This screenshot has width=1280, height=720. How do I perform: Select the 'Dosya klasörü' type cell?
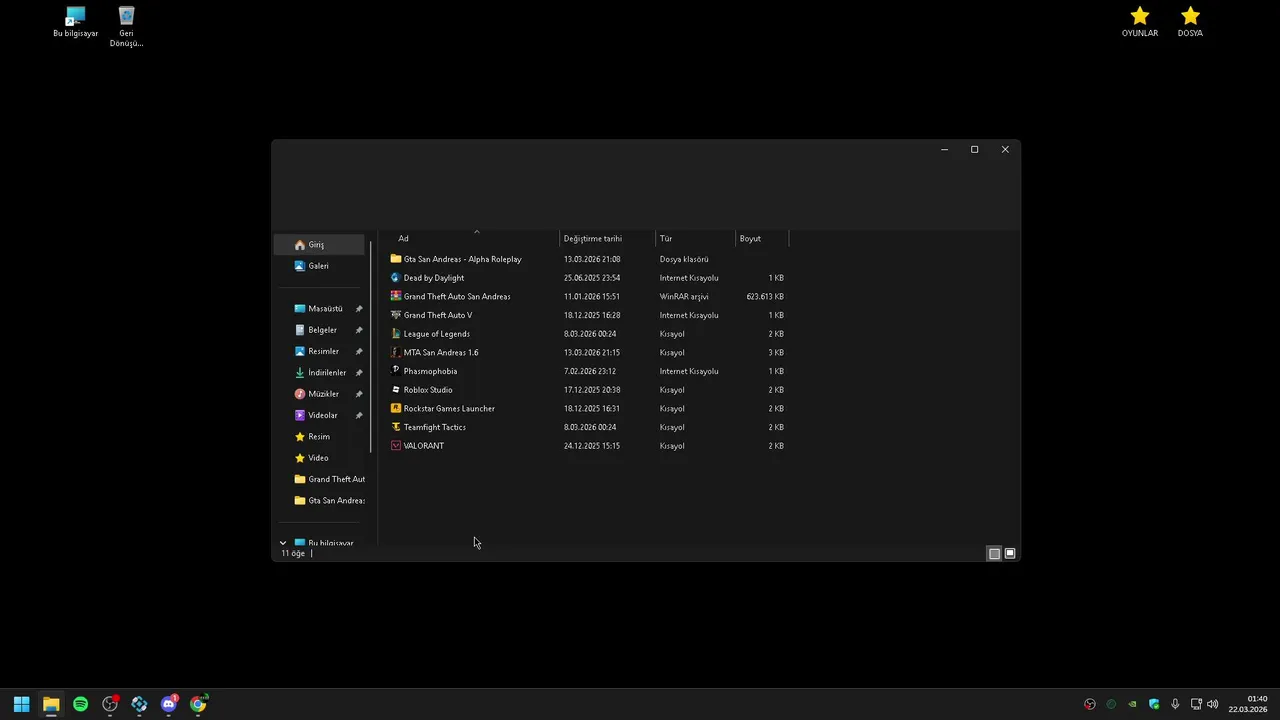click(684, 259)
